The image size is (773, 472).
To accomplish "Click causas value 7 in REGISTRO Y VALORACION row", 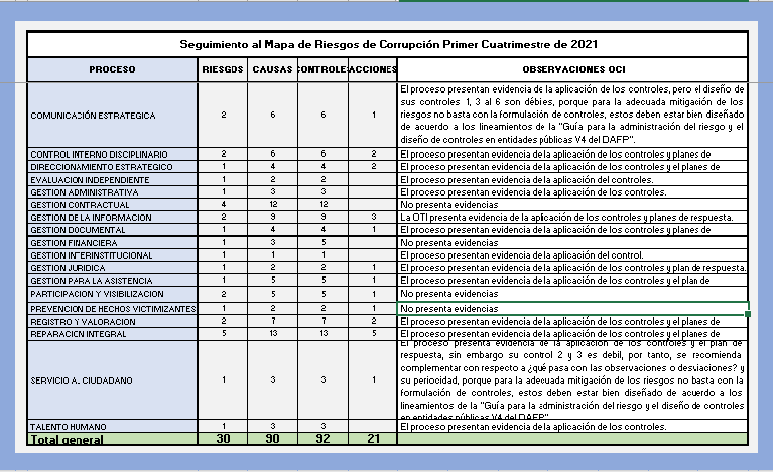I will [x=273, y=321].
